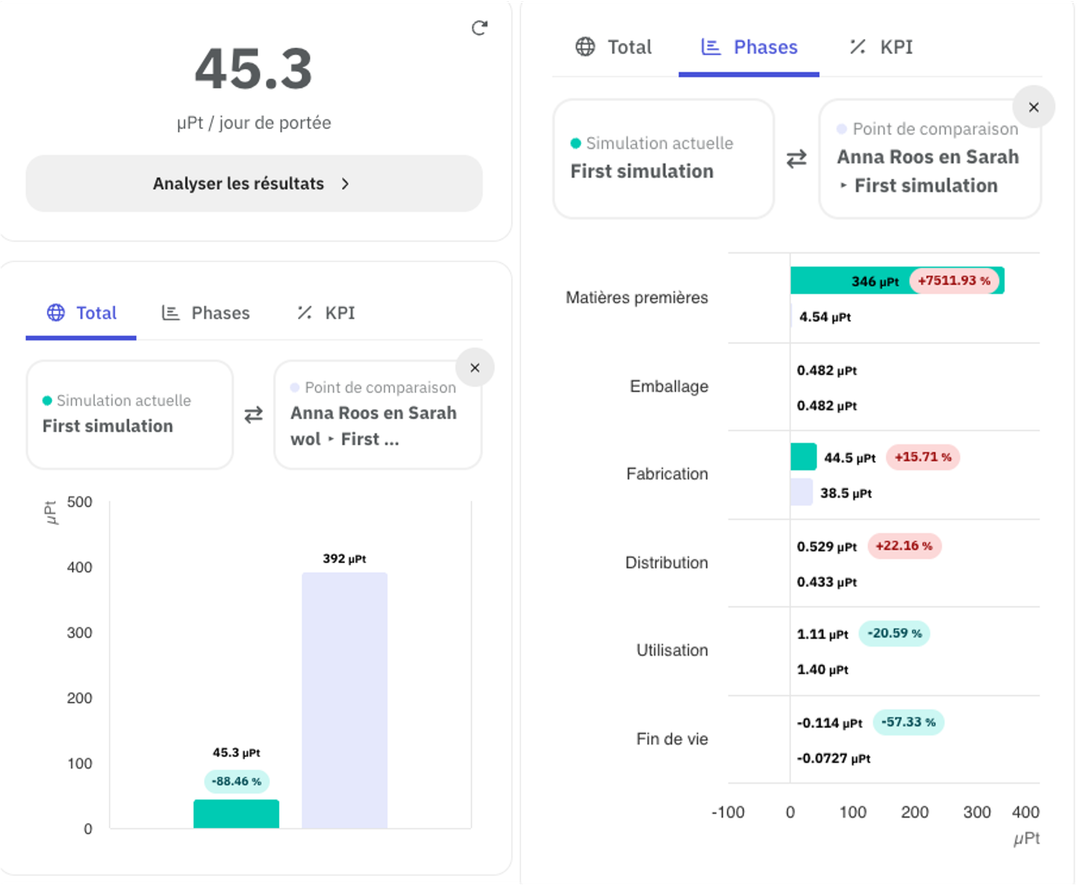Screen dimensions: 1080x885
Task: Switch to Total tab in right panel
Action: [614, 47]
